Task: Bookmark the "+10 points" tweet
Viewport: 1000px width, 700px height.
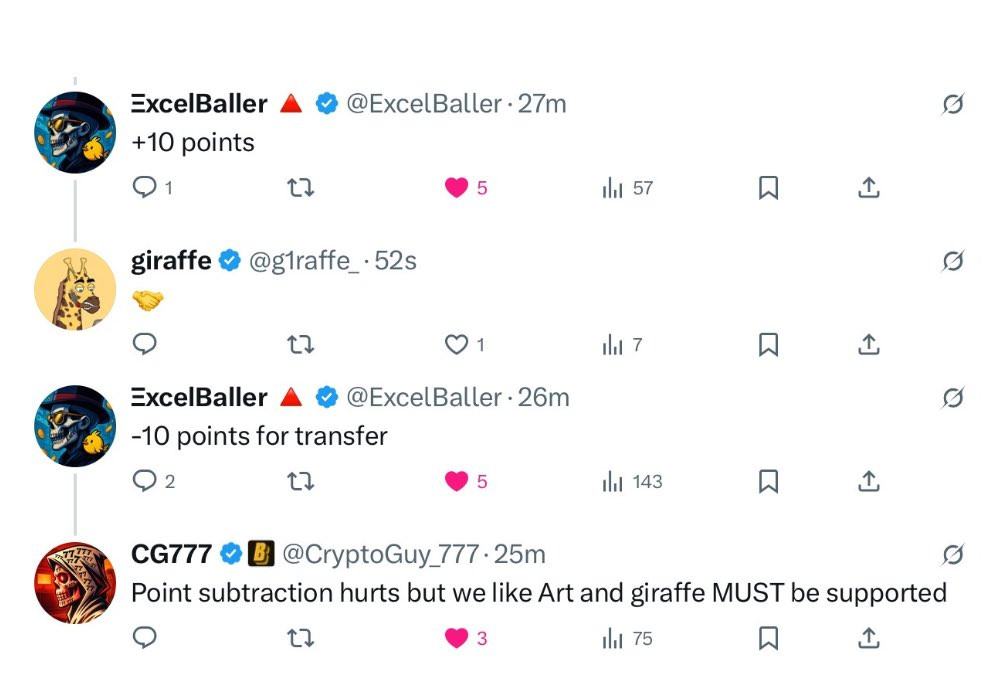Action: [768, 187]
